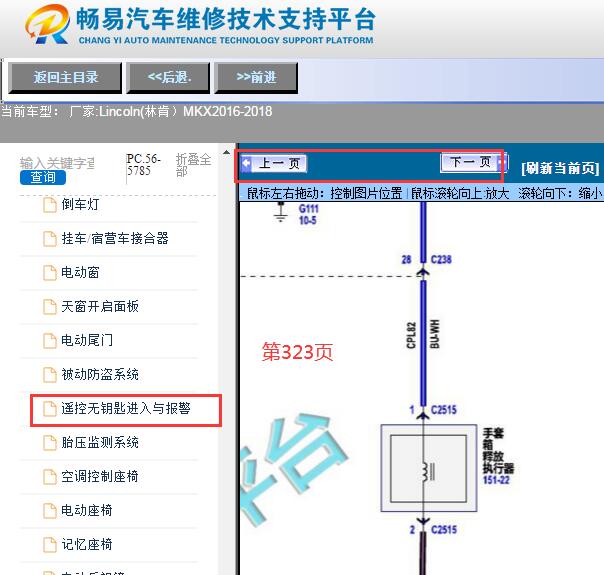Click wire label CPL82
This screenshot has width=604, height=575.
click(411, 335)
